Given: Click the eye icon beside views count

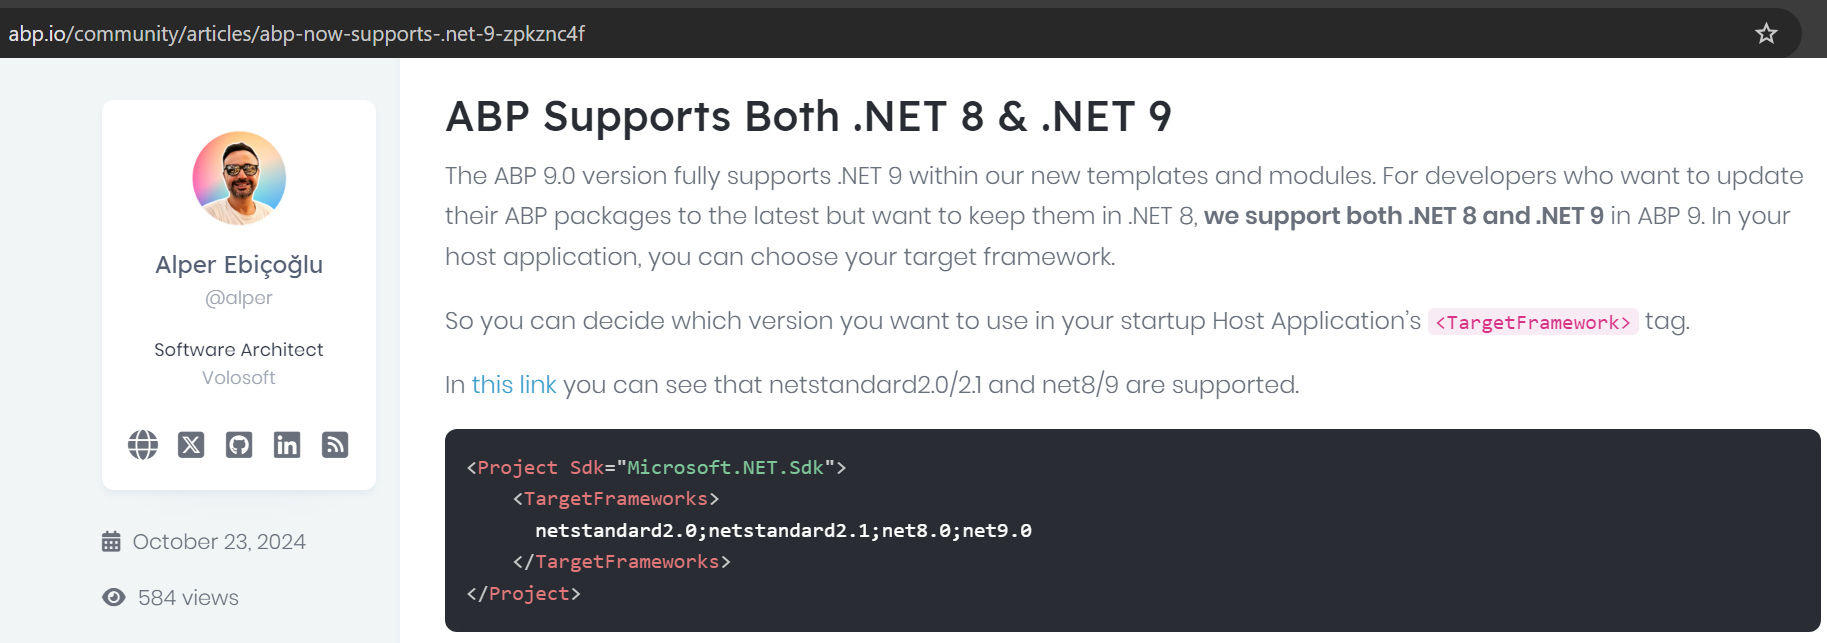Looking at the screenshot, I should (x=114, y=597).
